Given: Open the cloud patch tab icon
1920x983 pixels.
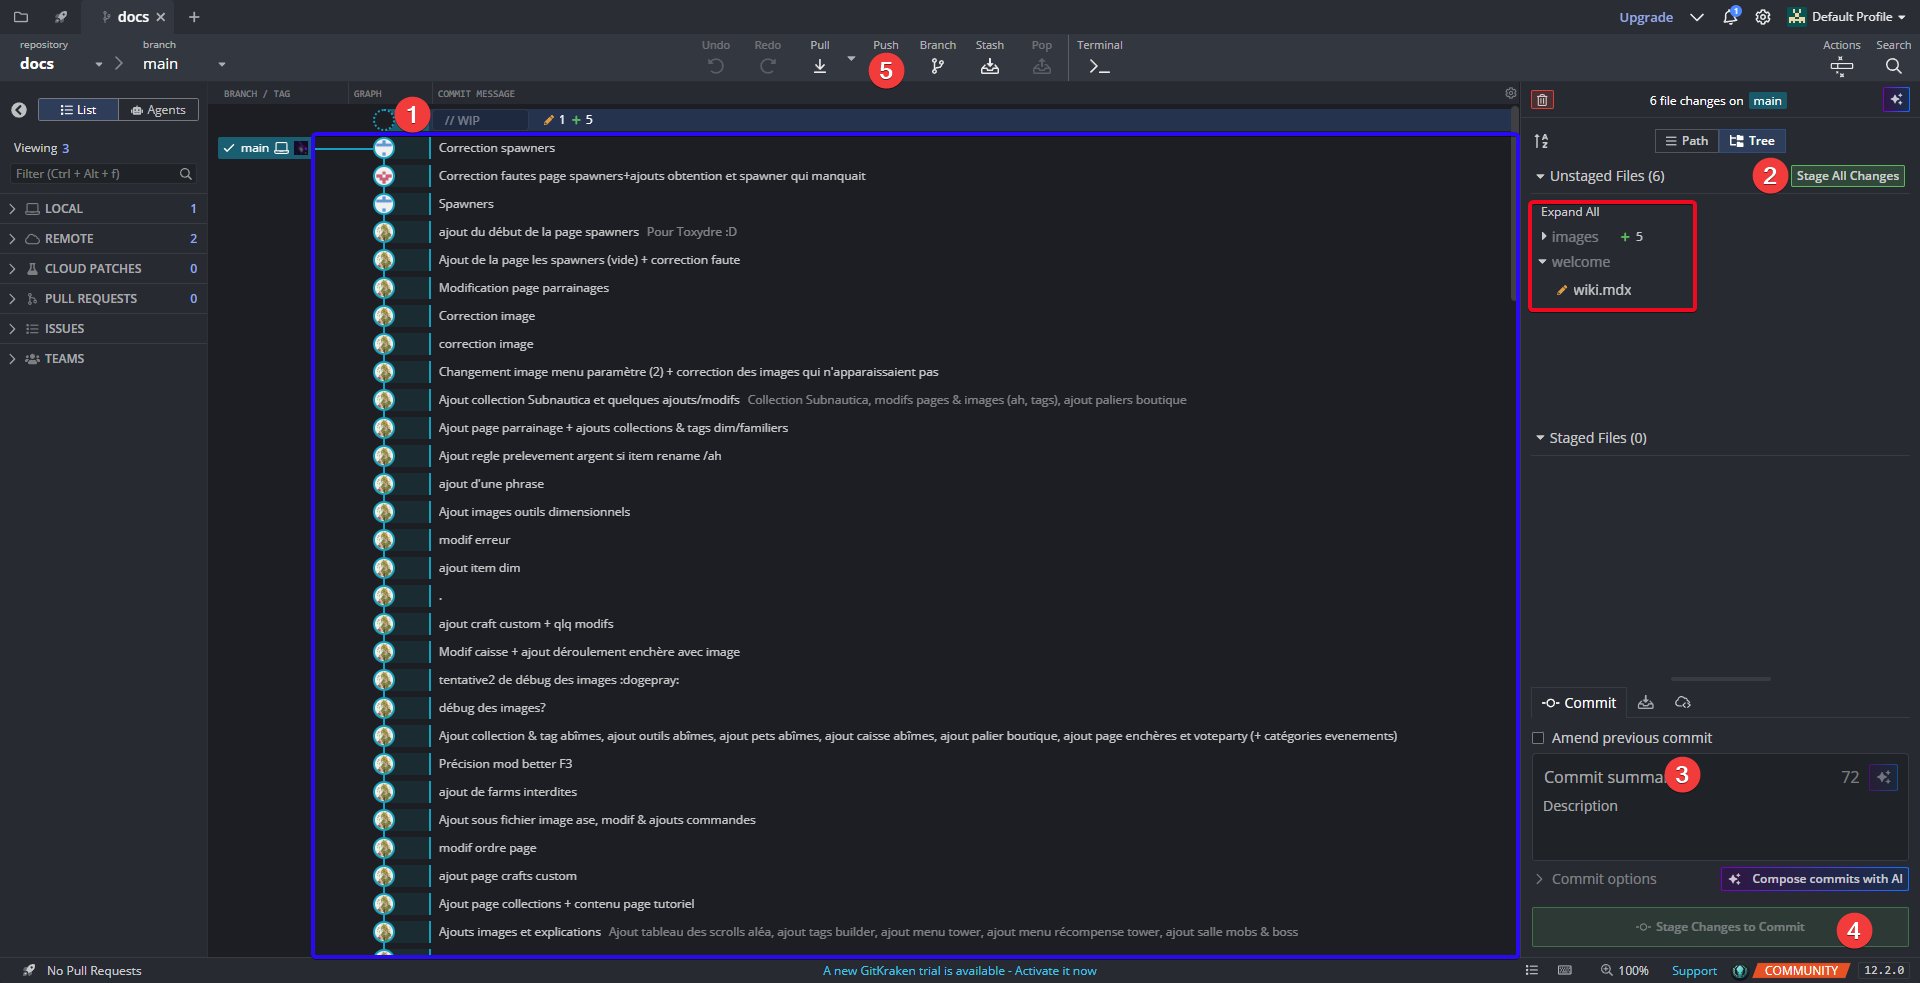Looking at the screenshot, I should coord(1683,703).
